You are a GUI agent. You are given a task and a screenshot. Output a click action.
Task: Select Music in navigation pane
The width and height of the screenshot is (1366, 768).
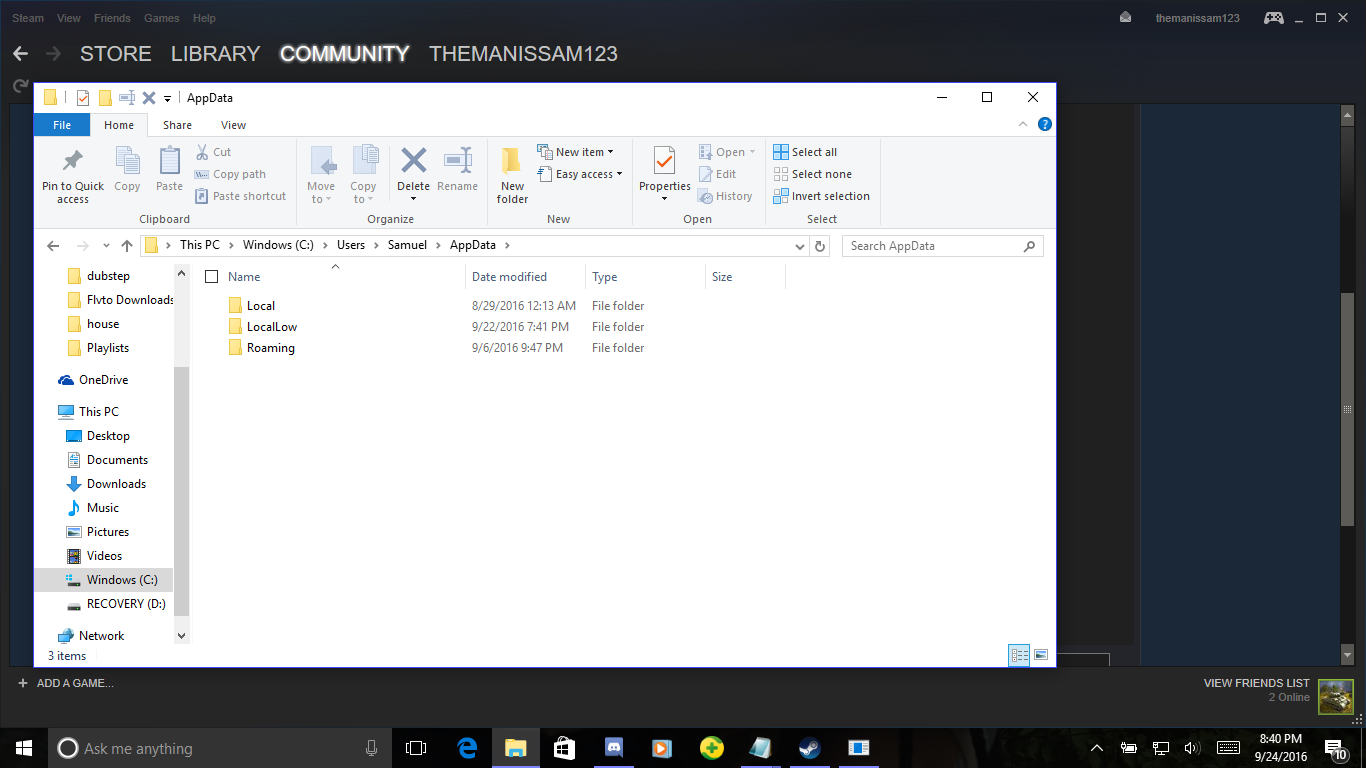pyautogui.click(x=103, y=508)
